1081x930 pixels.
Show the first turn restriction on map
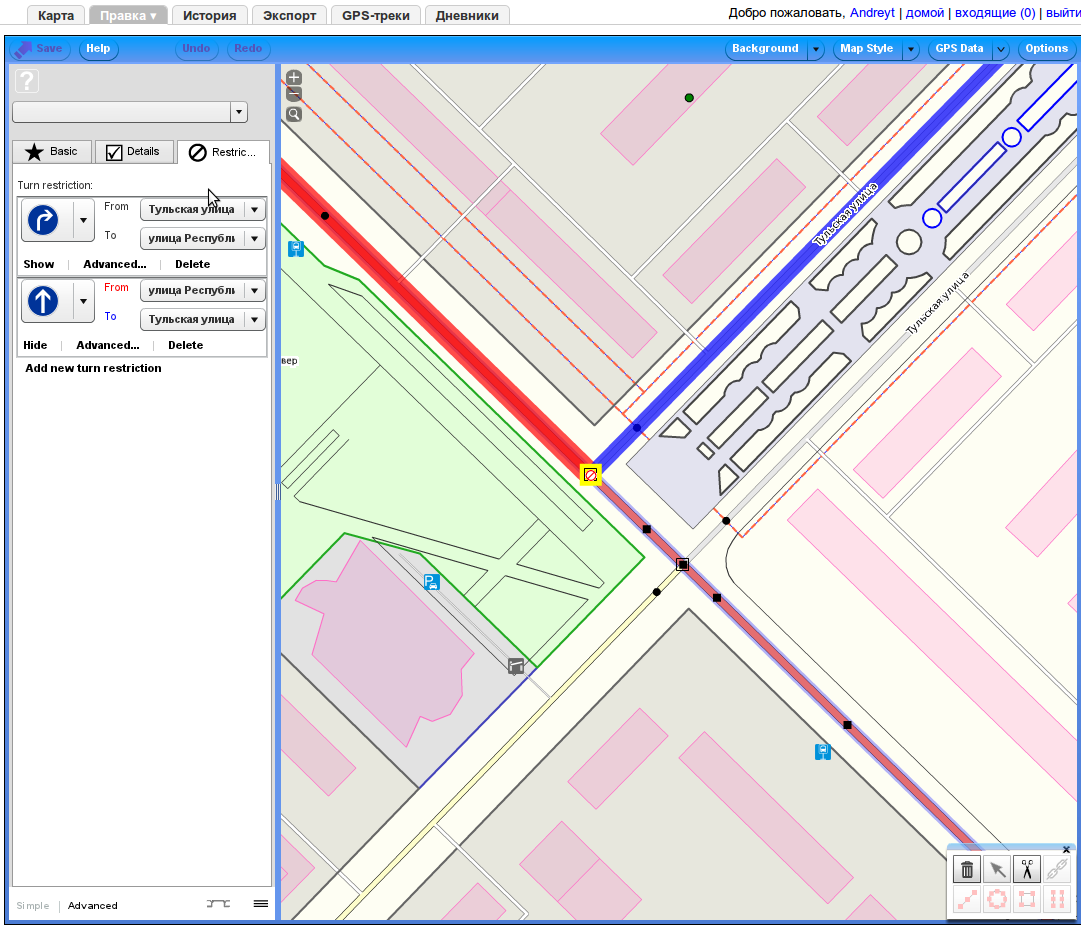(38, 264)
